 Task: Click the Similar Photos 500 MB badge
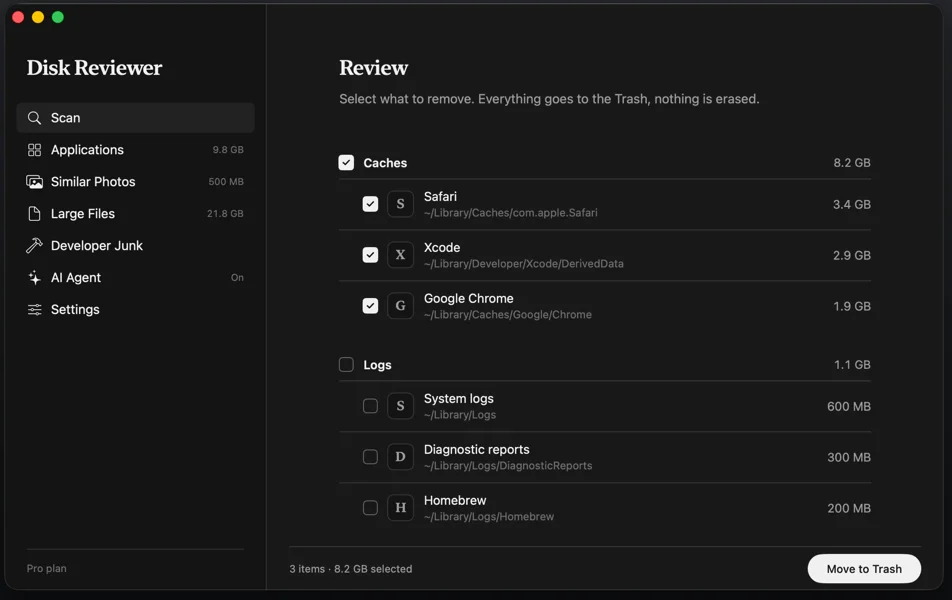point(226,182)
